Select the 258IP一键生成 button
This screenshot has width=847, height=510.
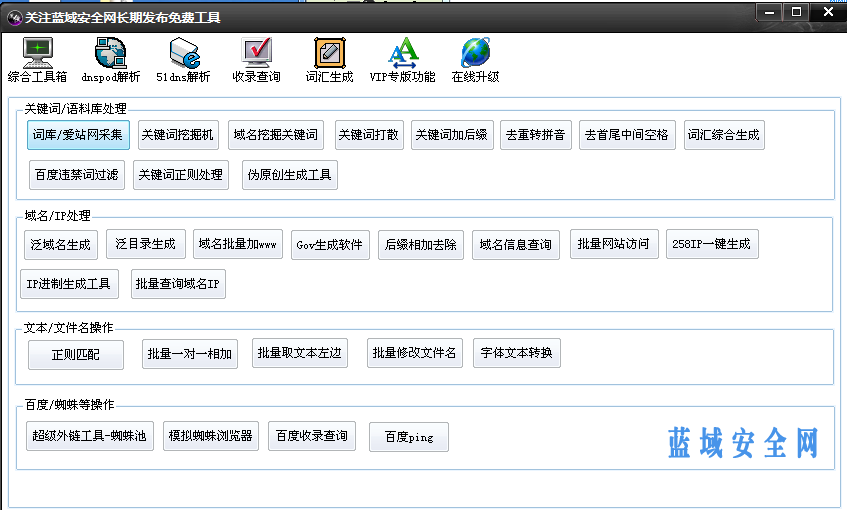711,244
